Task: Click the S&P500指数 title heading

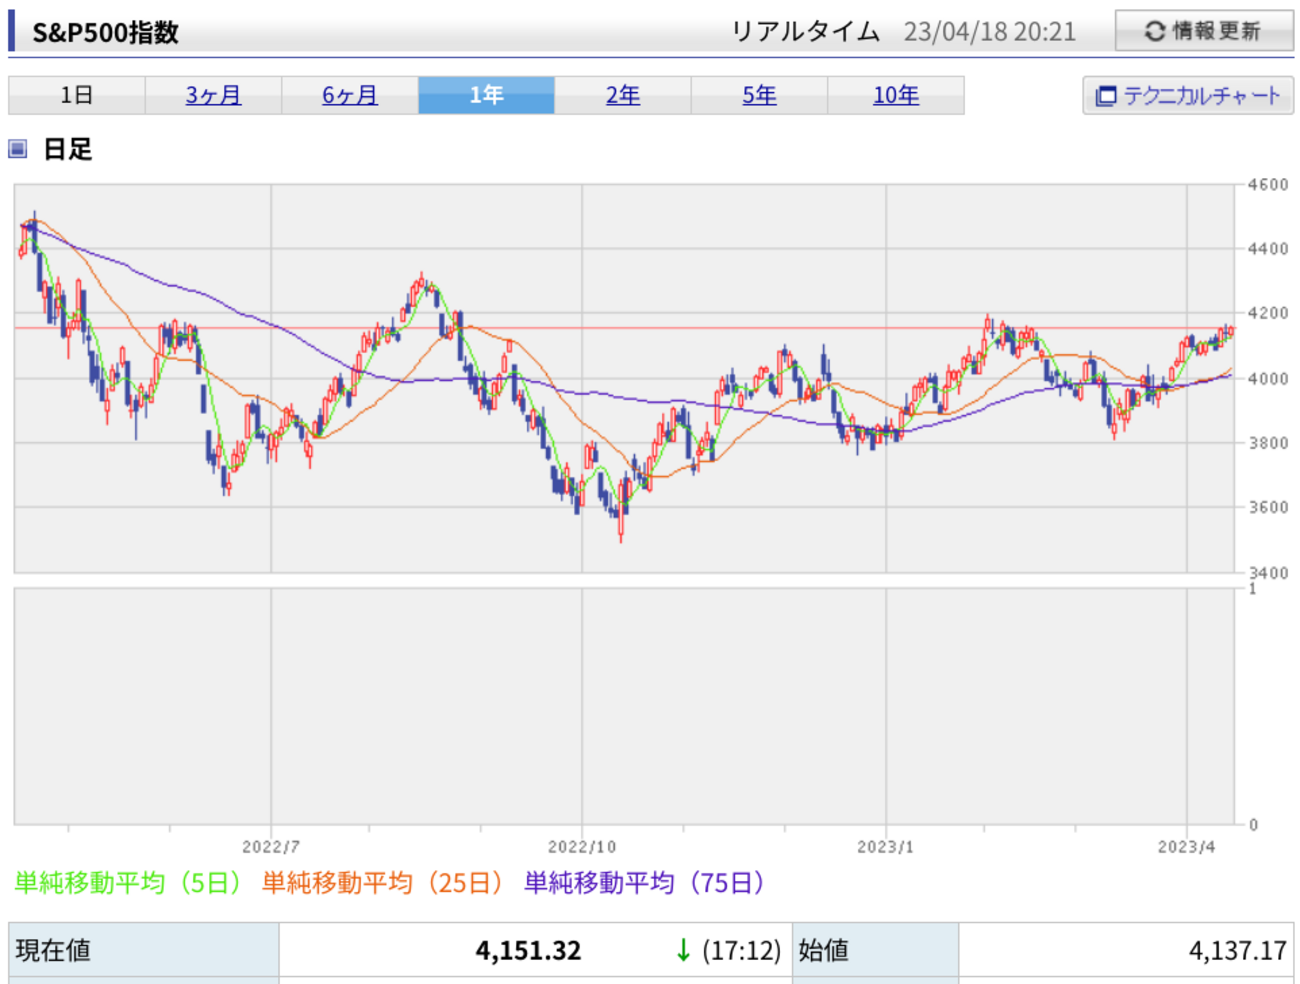Action: pyautogui.click(x=105, y=32)
